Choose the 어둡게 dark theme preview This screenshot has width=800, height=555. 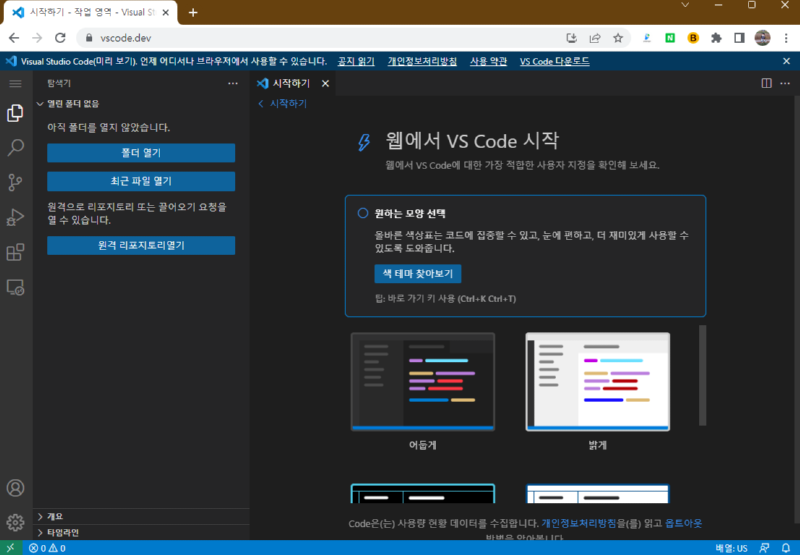[422, 382]
